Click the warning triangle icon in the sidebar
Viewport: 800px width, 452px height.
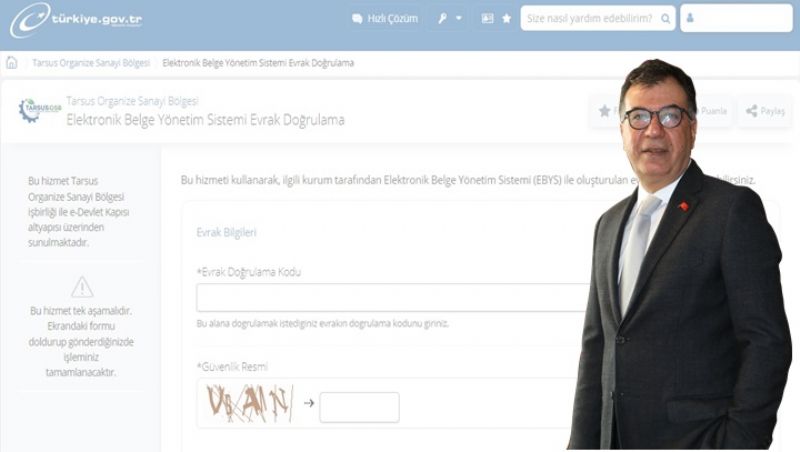coord(82,287)
